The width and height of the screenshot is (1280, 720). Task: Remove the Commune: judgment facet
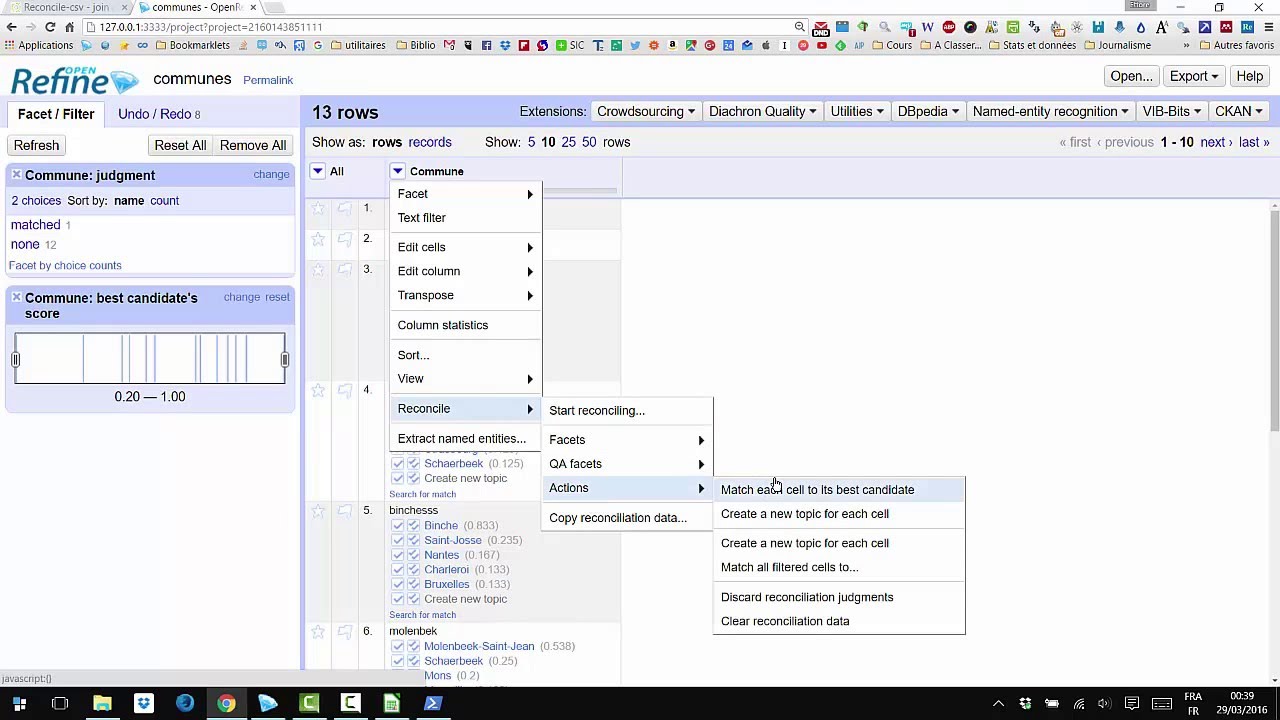[x=16, y=175]
